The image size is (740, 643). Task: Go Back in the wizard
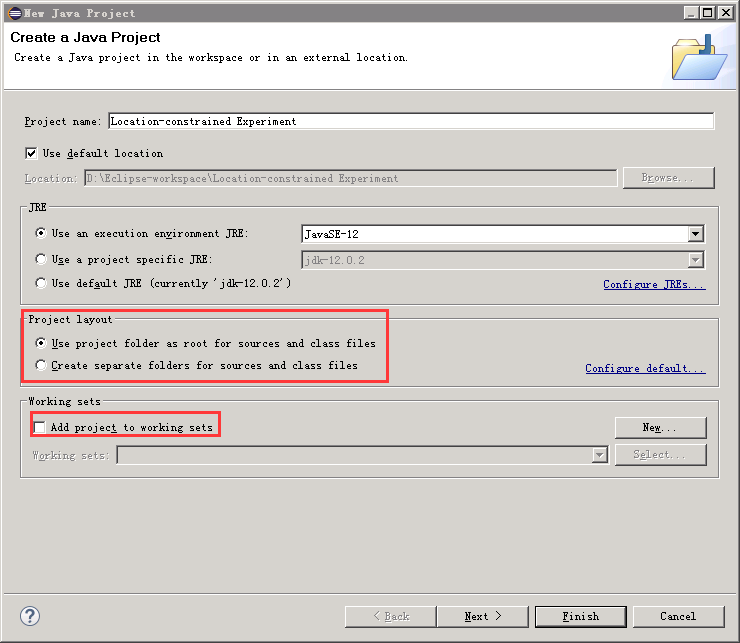pos(390,617)
